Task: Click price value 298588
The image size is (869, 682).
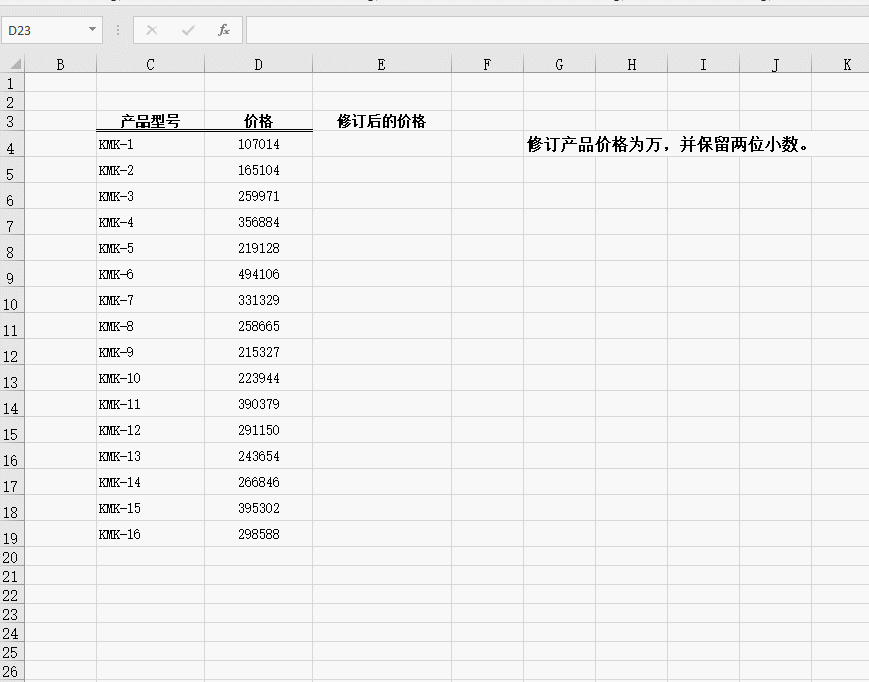Action: [x=258, y=535]
